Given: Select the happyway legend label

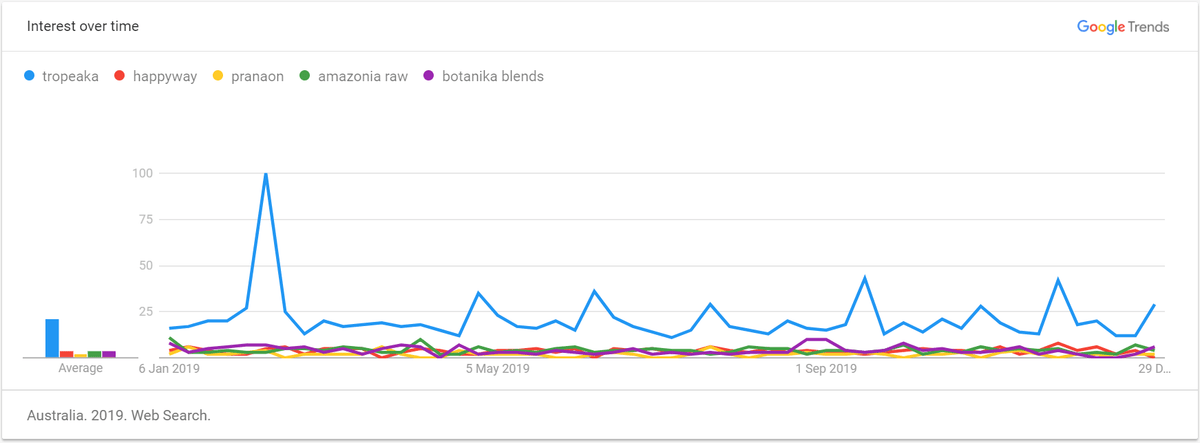Looking at the screenshot, I should (x=163, y=76).
